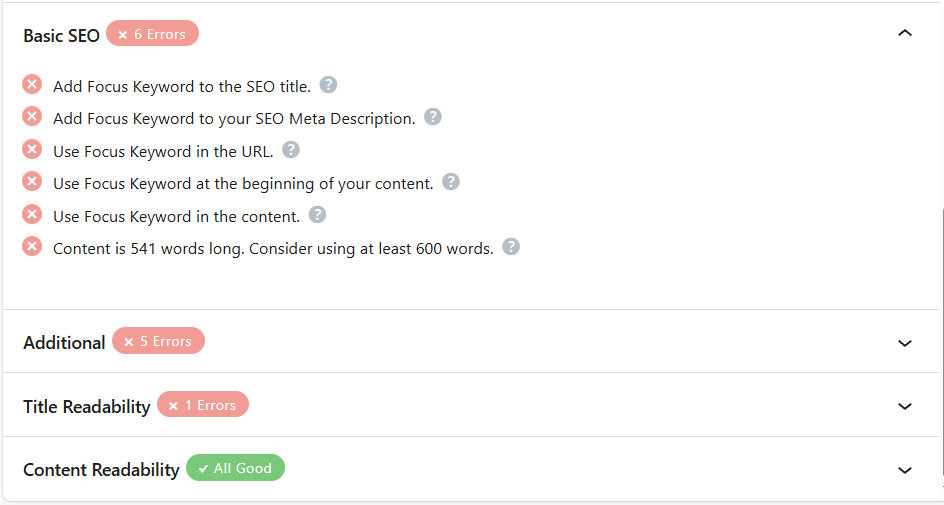Click error icon beside URL keyword item
Viewport: 944px width, 505px height.
click(x=32, y=150)
